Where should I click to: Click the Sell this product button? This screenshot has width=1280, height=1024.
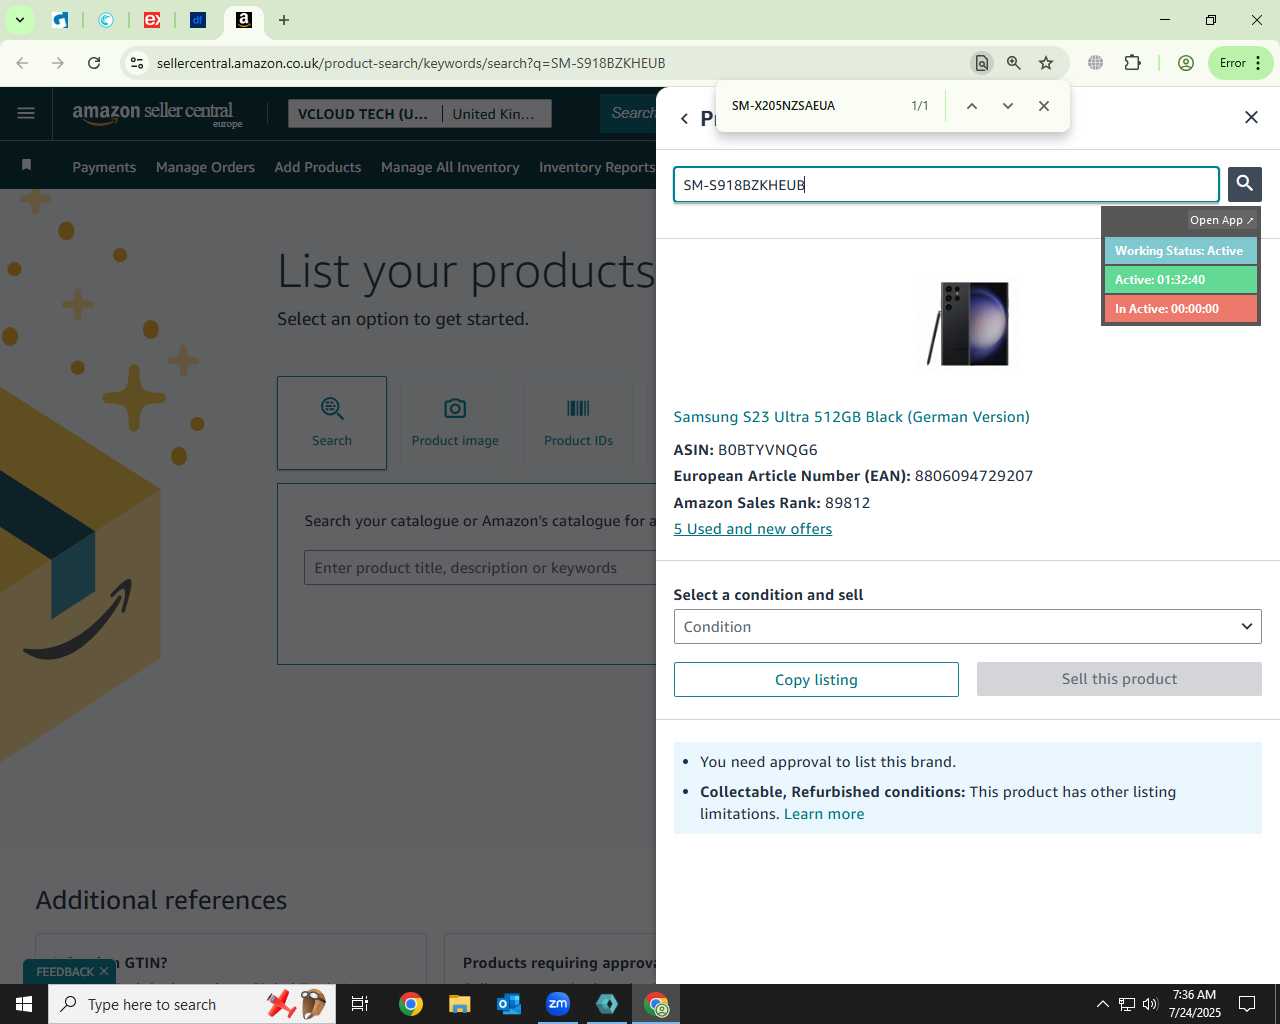(x=1119, y=679)
